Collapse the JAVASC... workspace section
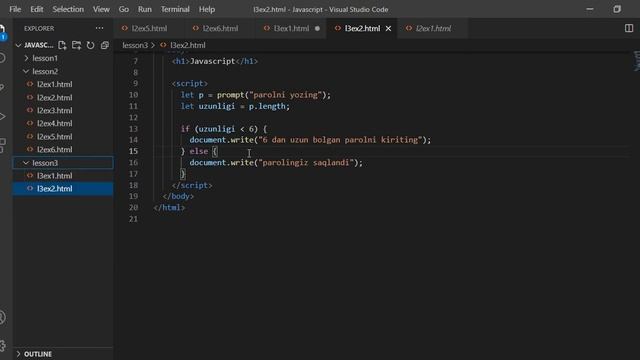 pos(18,45)
